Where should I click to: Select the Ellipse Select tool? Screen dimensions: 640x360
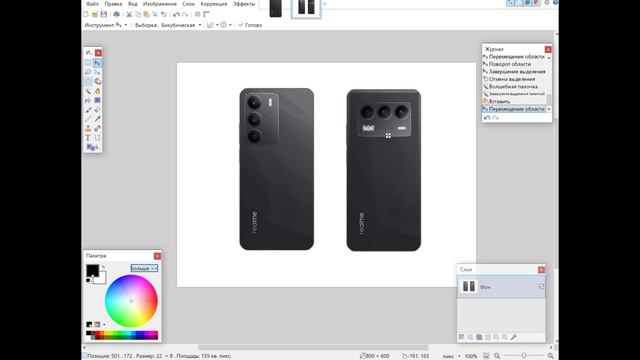88,82
